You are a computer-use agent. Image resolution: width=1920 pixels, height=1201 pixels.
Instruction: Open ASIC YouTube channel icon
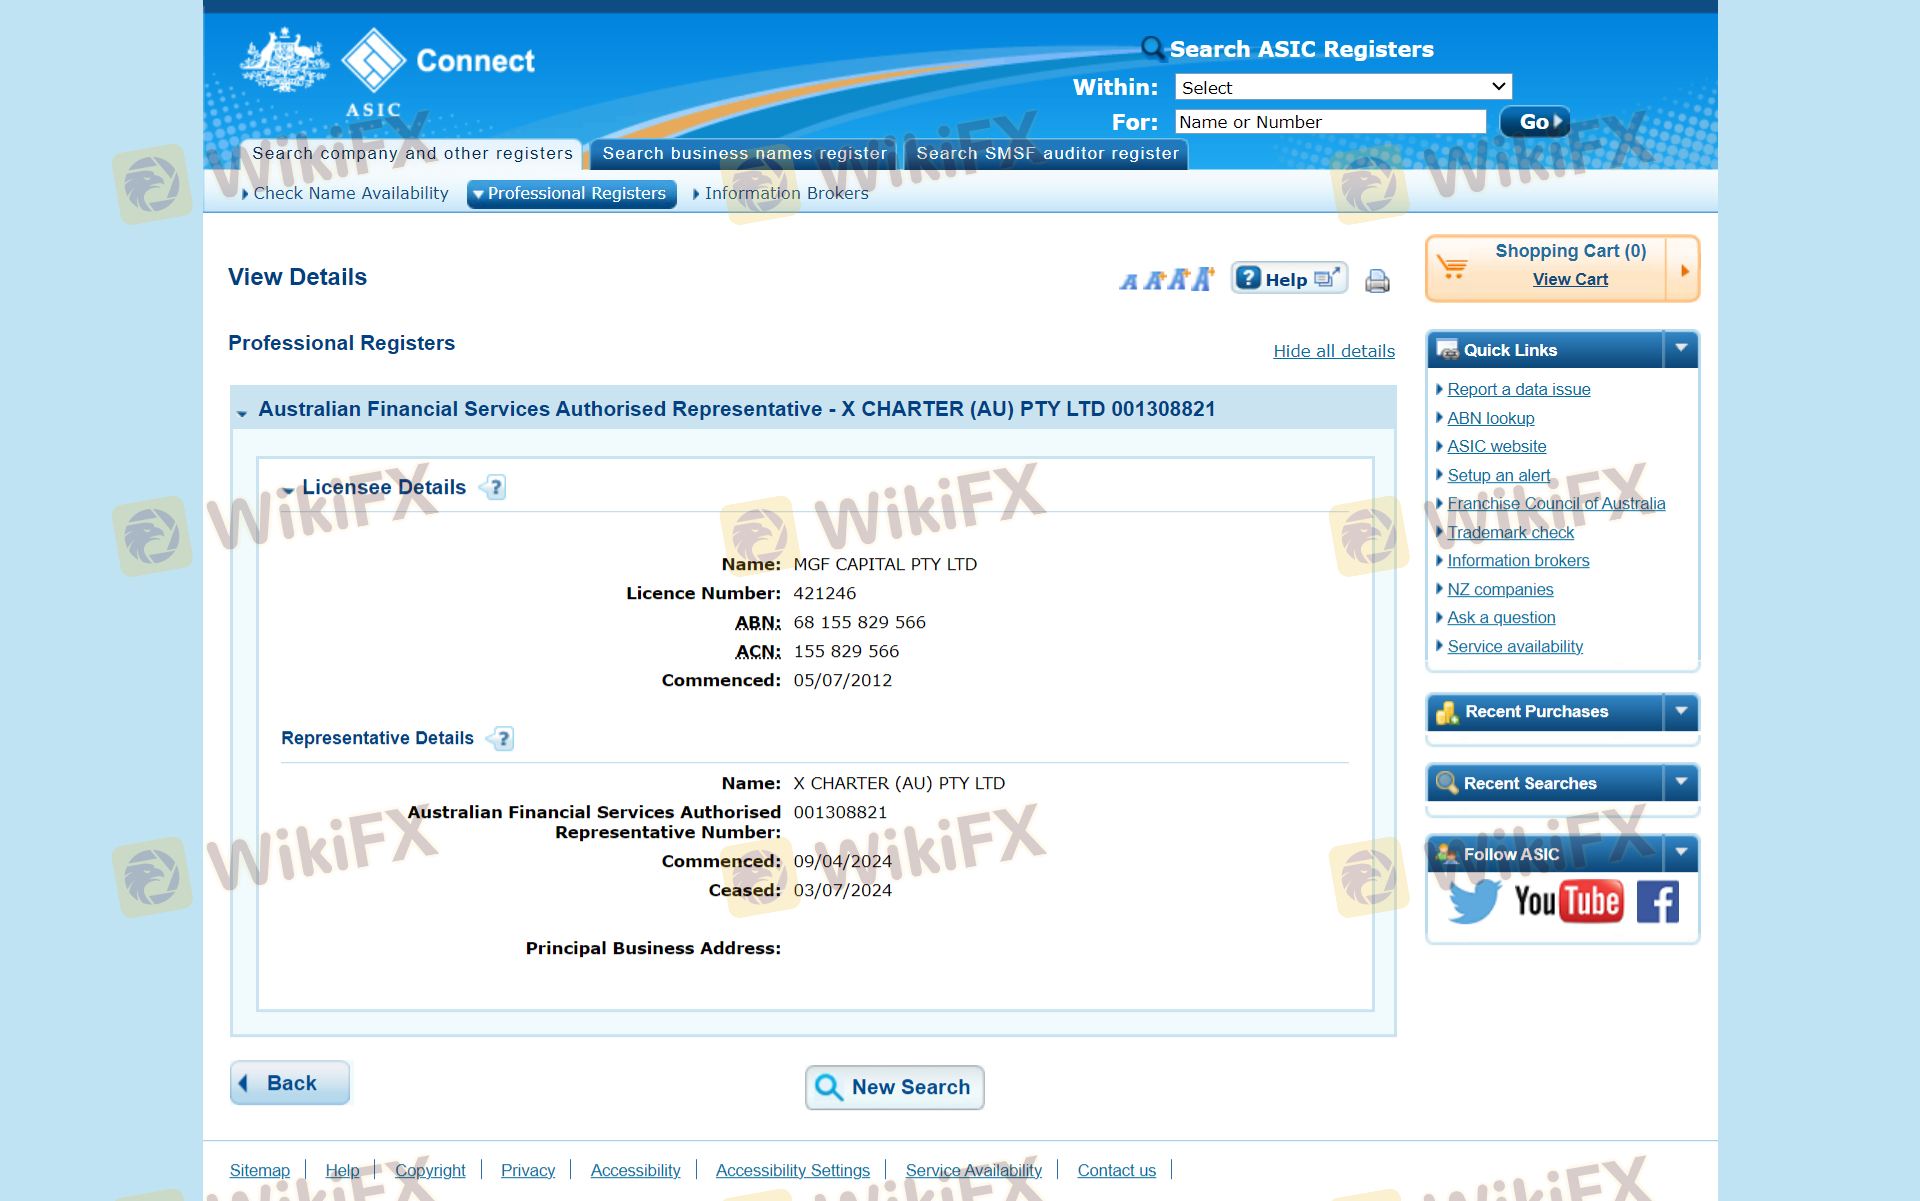pyautogui.click(x=1567, y=901)
